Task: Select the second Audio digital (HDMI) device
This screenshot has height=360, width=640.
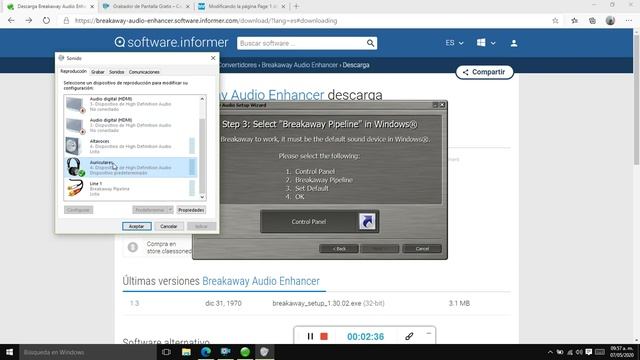Action: click(131, 125)
